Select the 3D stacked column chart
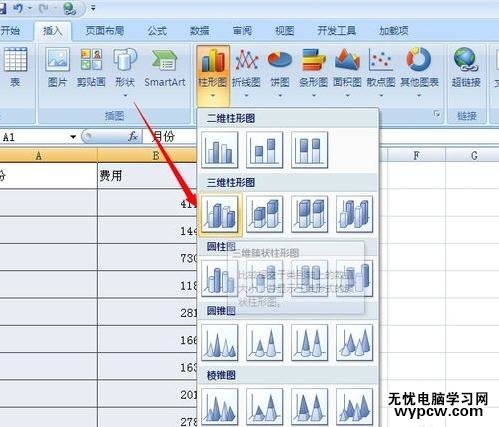This screenshot has width=499, height=427. pyautogui.click(x=265, y=214)
